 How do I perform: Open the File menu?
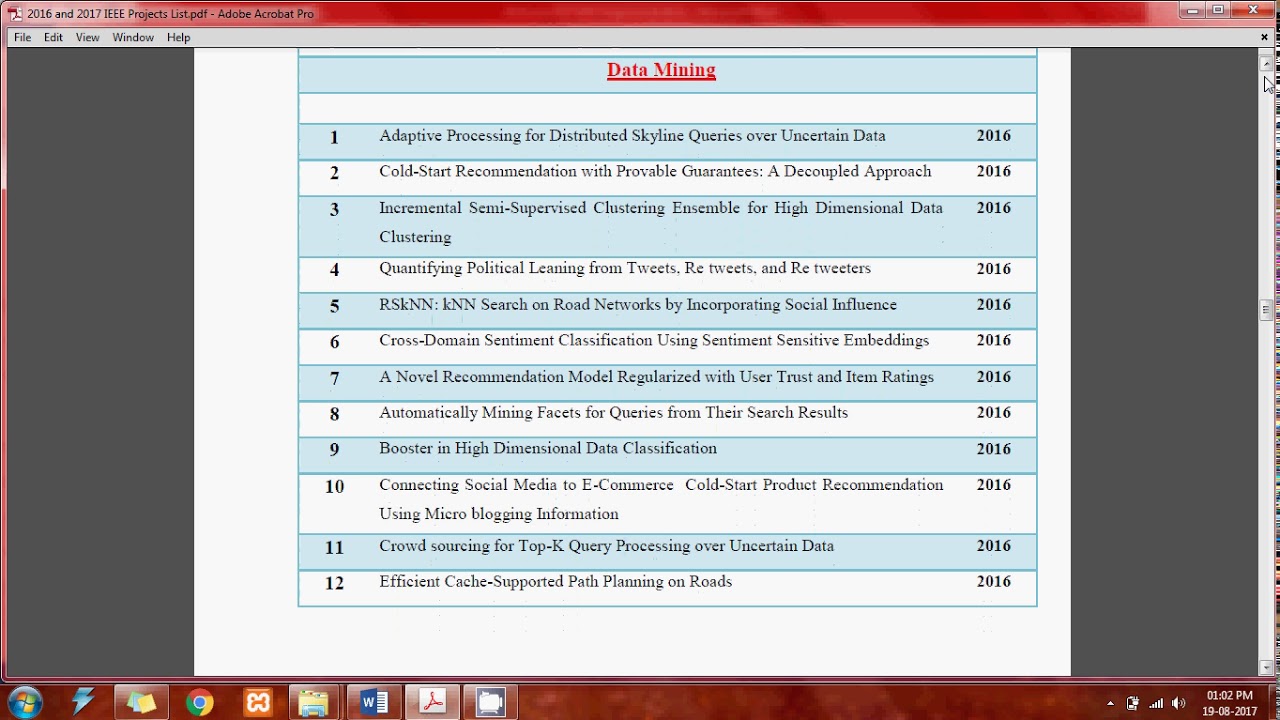click(22, 37)
